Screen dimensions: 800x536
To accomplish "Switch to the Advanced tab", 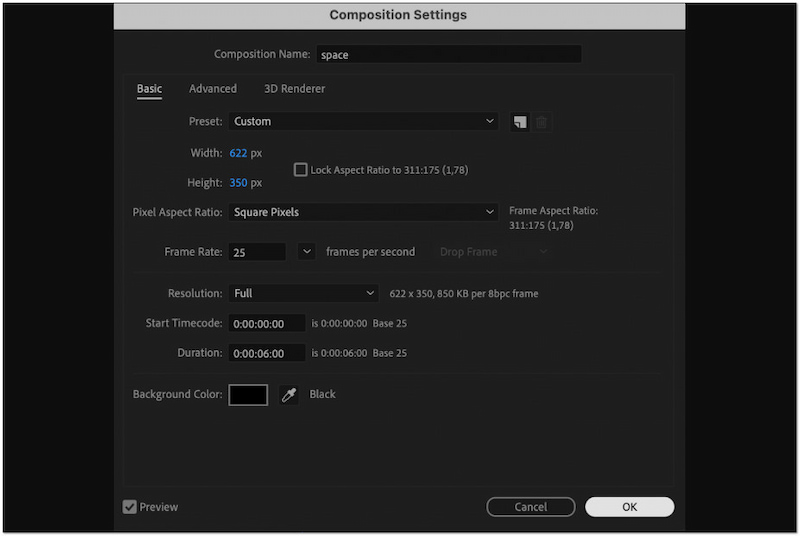I will pos(213,89).
